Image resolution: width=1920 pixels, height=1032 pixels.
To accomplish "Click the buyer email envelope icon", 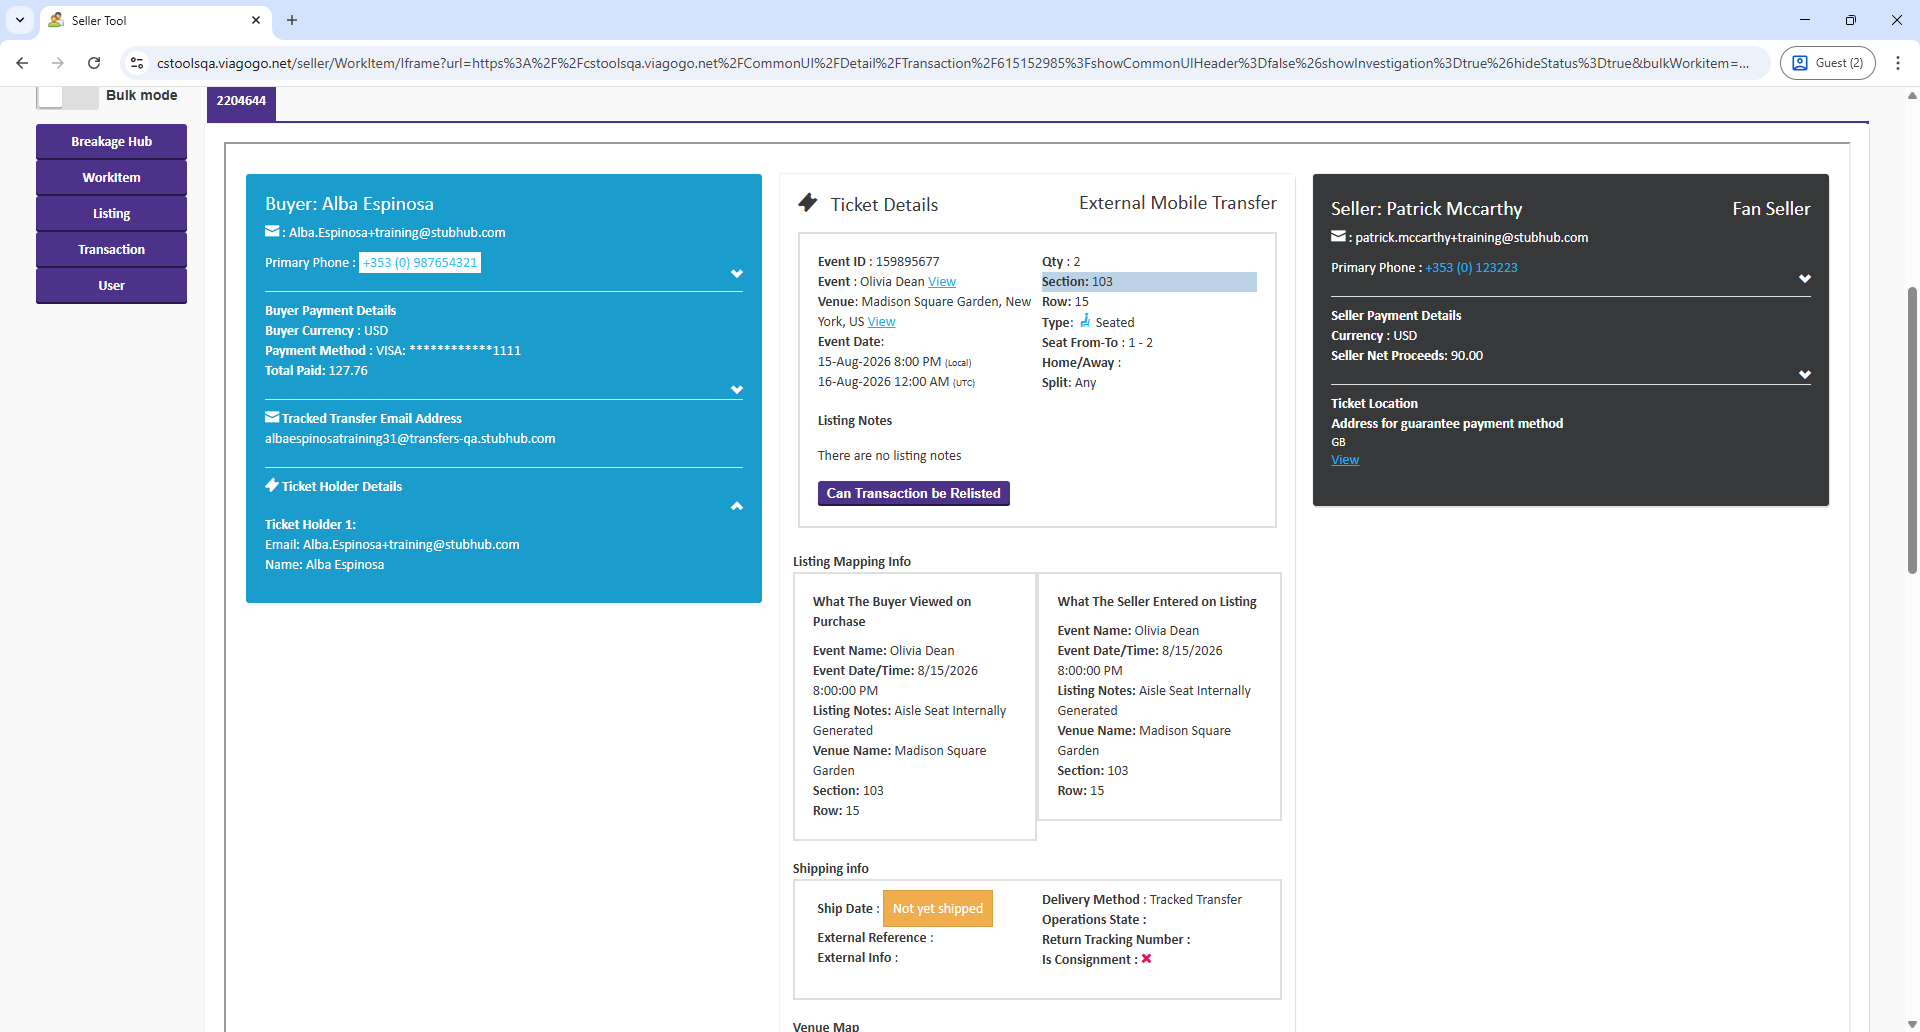I will (272, 232).
